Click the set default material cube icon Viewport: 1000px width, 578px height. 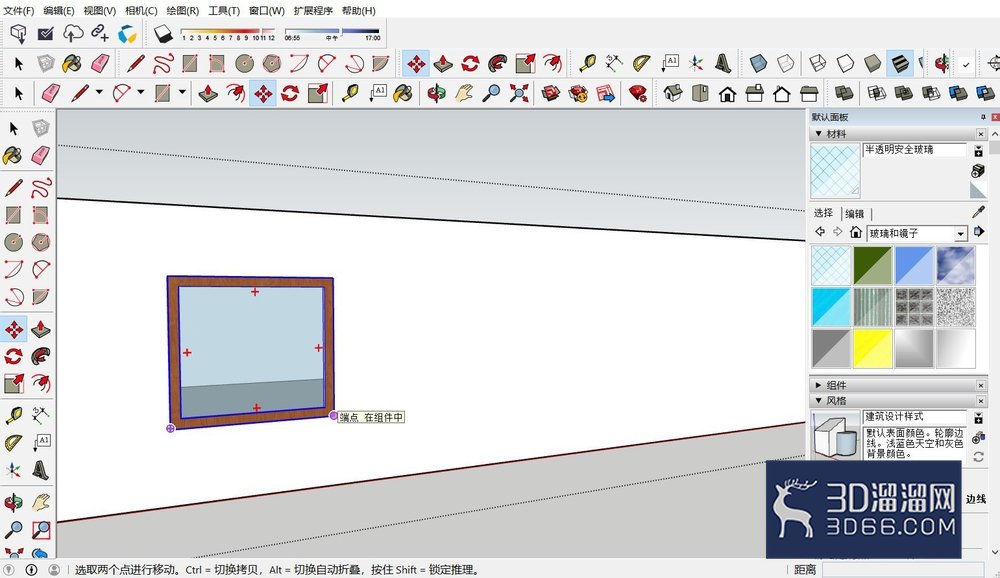(x=978, y=170)
